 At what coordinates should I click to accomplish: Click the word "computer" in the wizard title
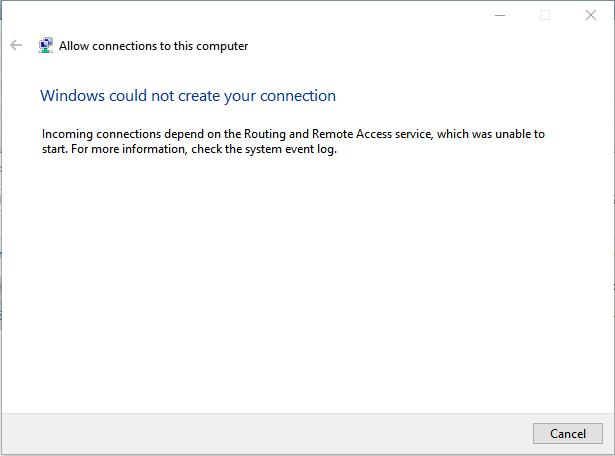tap(221, 46)
